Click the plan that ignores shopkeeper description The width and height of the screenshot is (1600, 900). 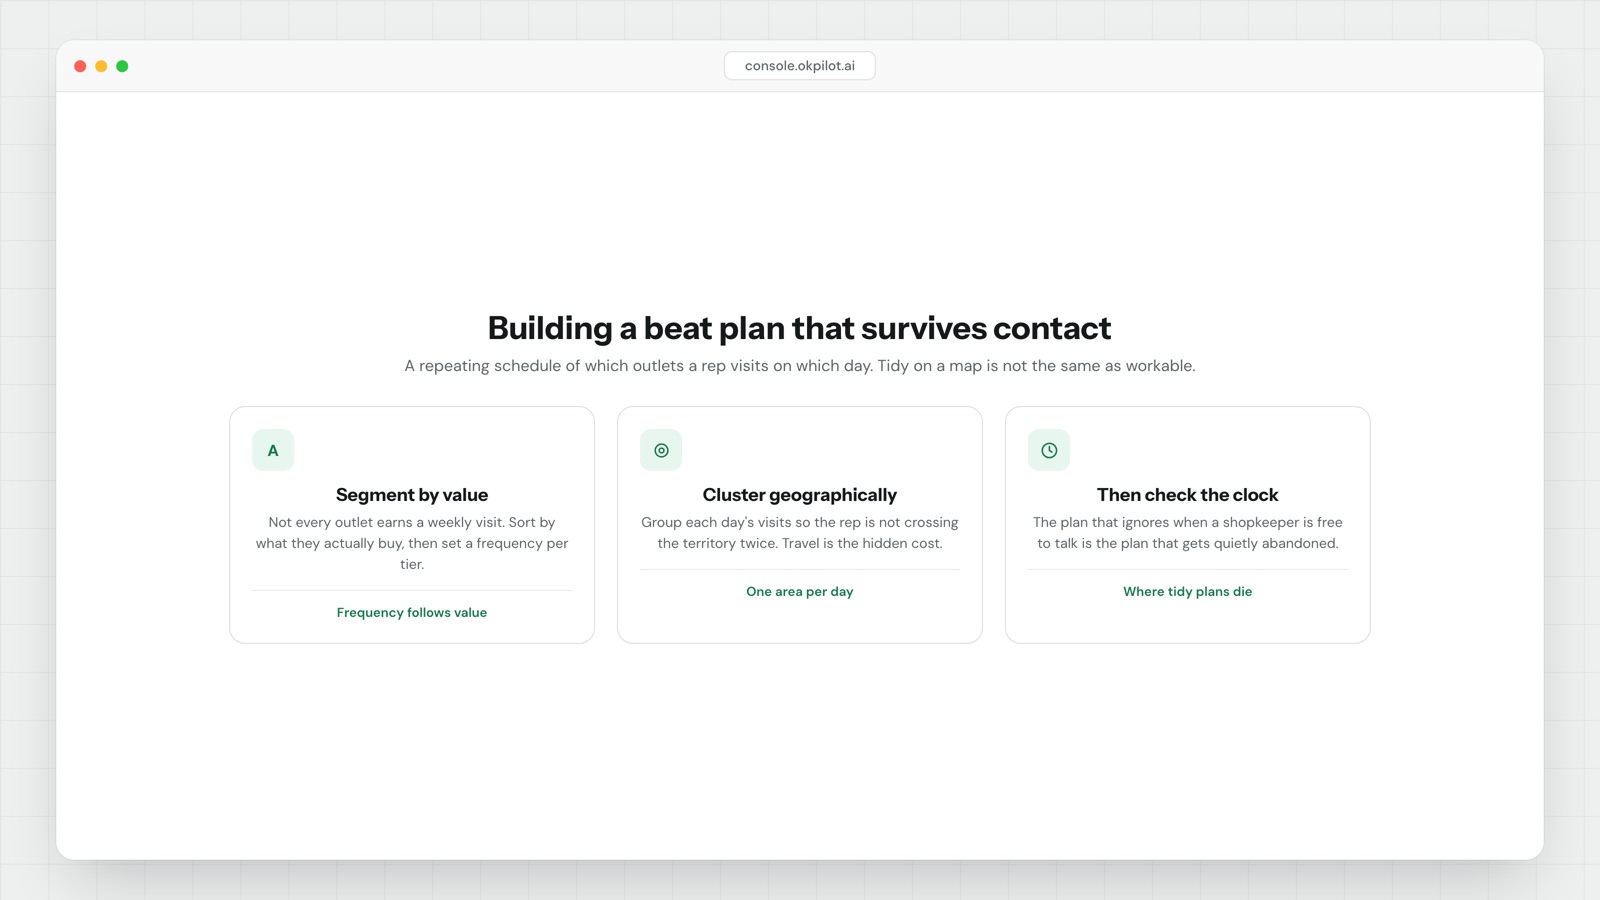point(1188,533)
